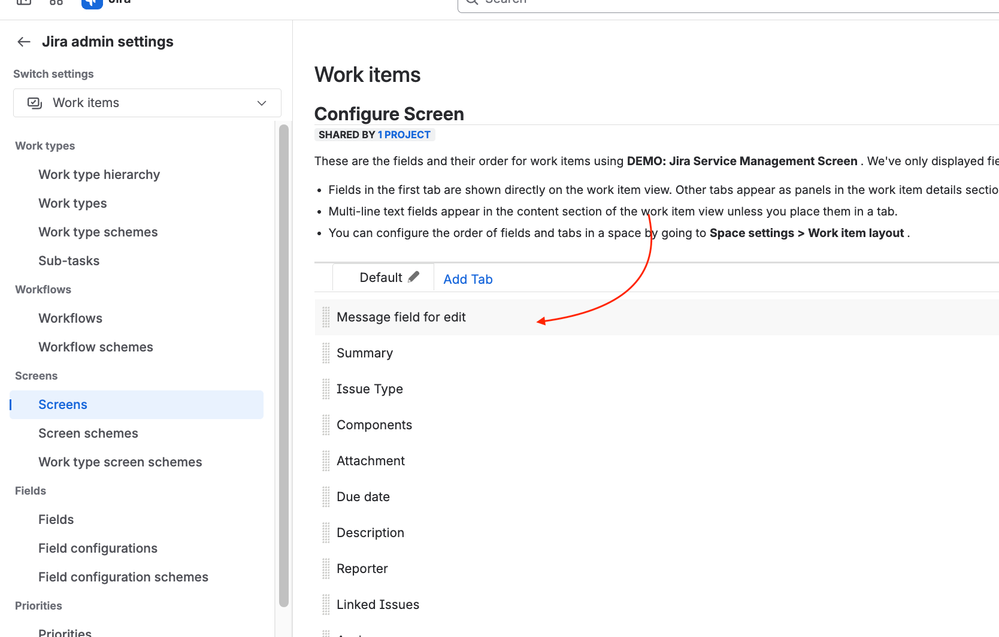Click the Priorities section heading

pyautogui.click(x=38, y=606)
